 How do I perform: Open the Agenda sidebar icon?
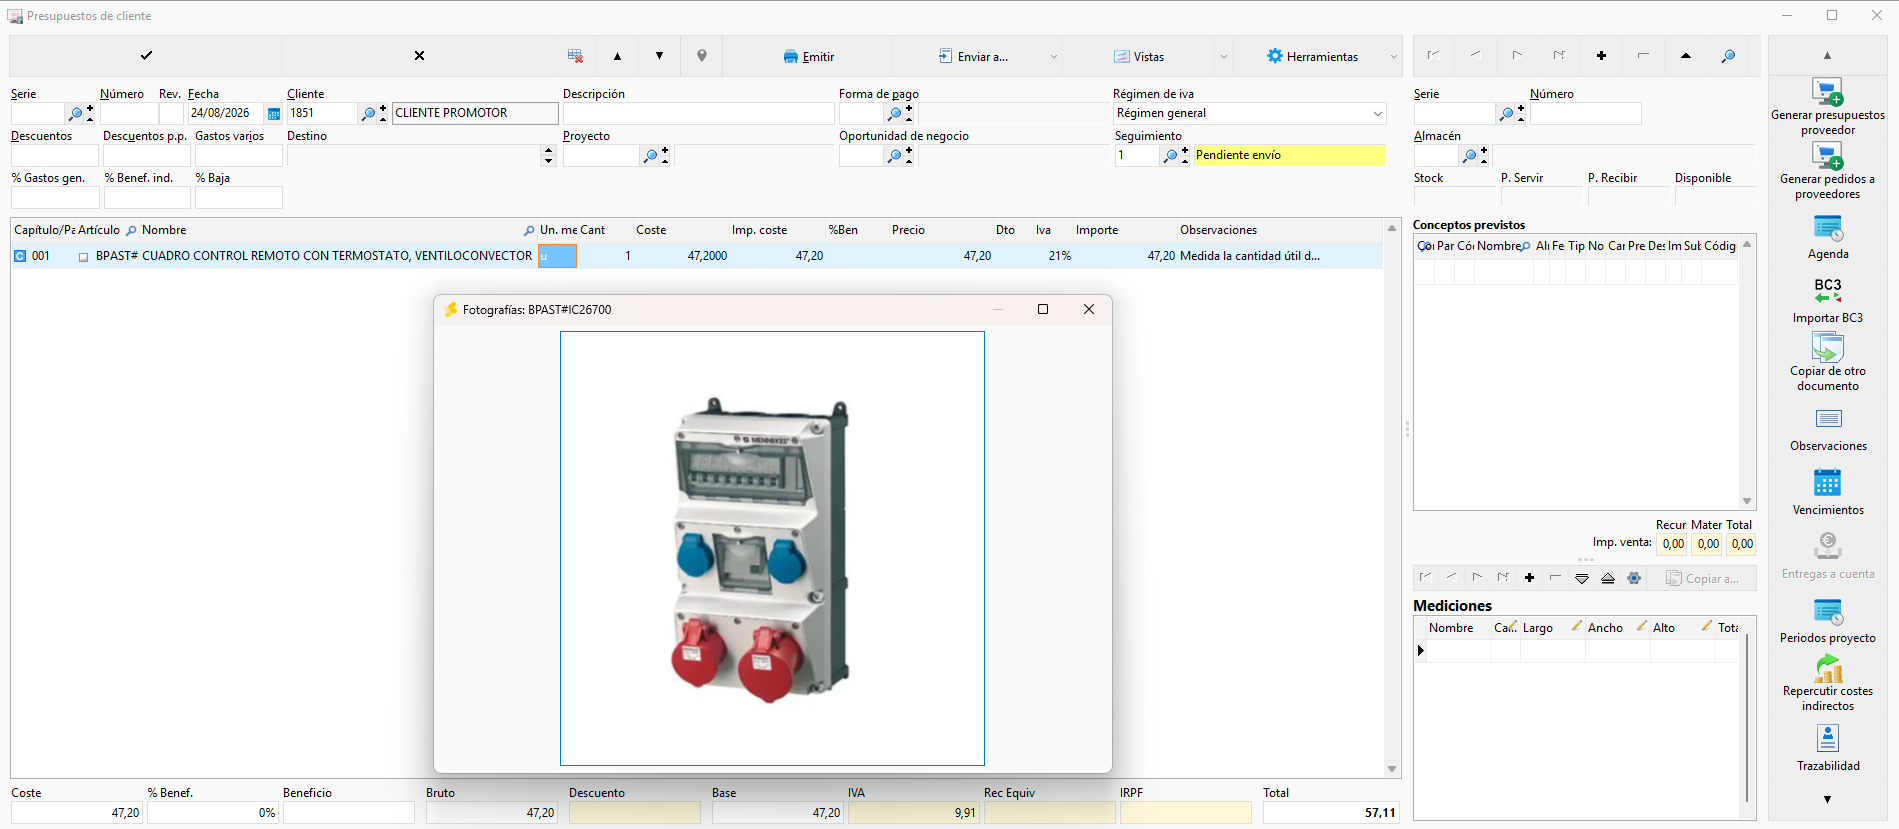(1827, 229)
